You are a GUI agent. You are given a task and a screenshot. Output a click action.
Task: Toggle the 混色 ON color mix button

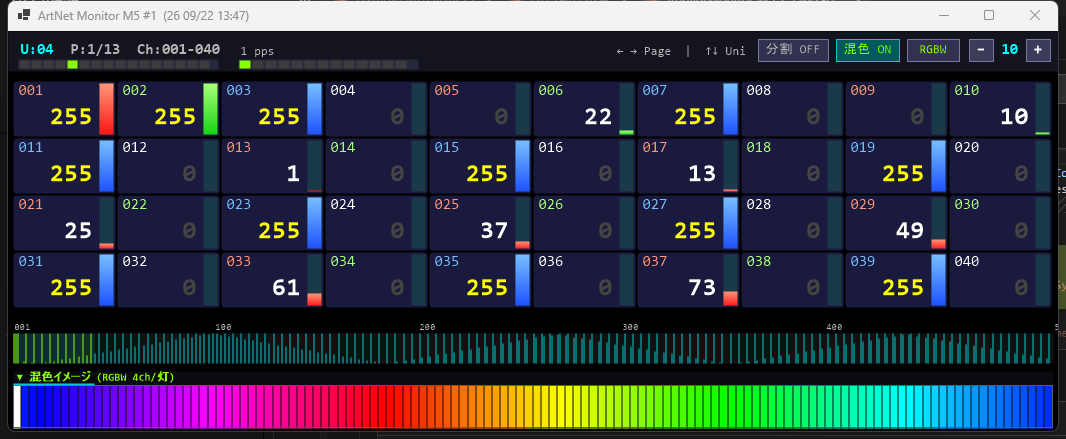point(867,50)
